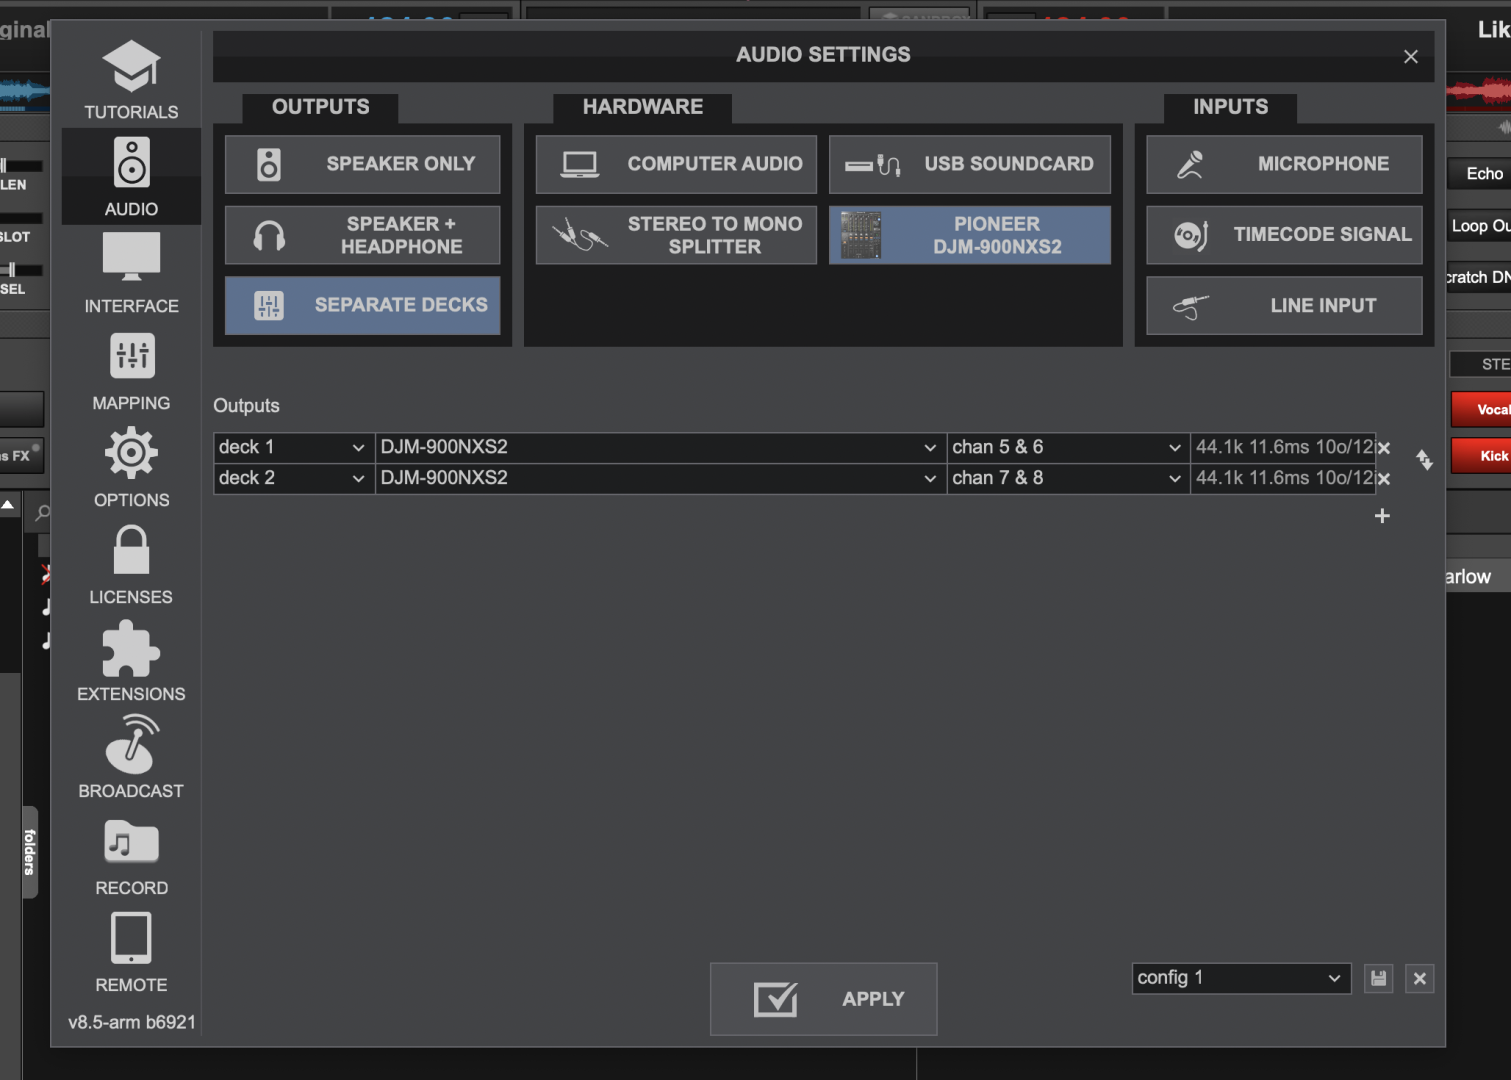
Task: Click the search magnifier in browser
Action: coord(43,513)
